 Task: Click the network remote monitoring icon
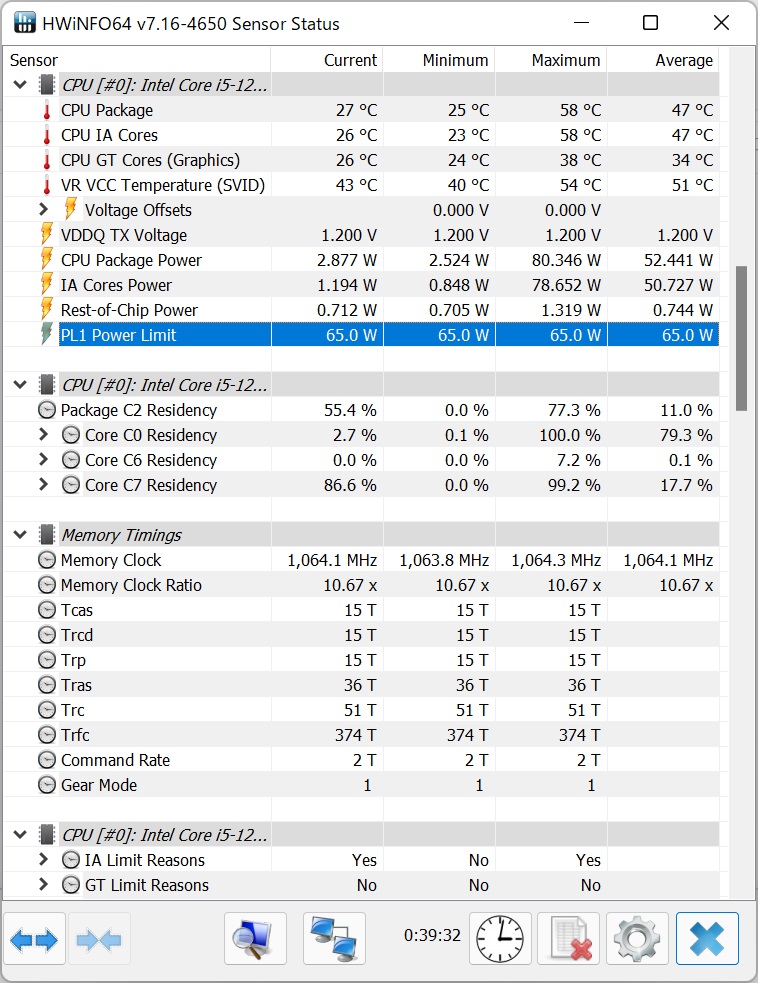[334, 939]
